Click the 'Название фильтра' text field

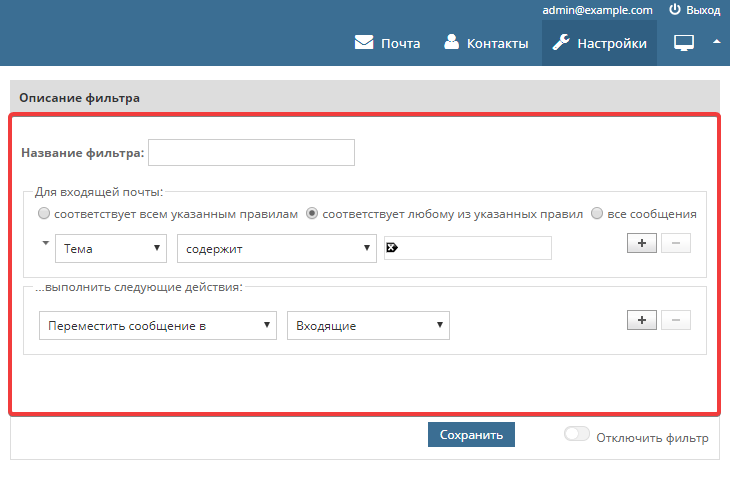pos(251,152)
